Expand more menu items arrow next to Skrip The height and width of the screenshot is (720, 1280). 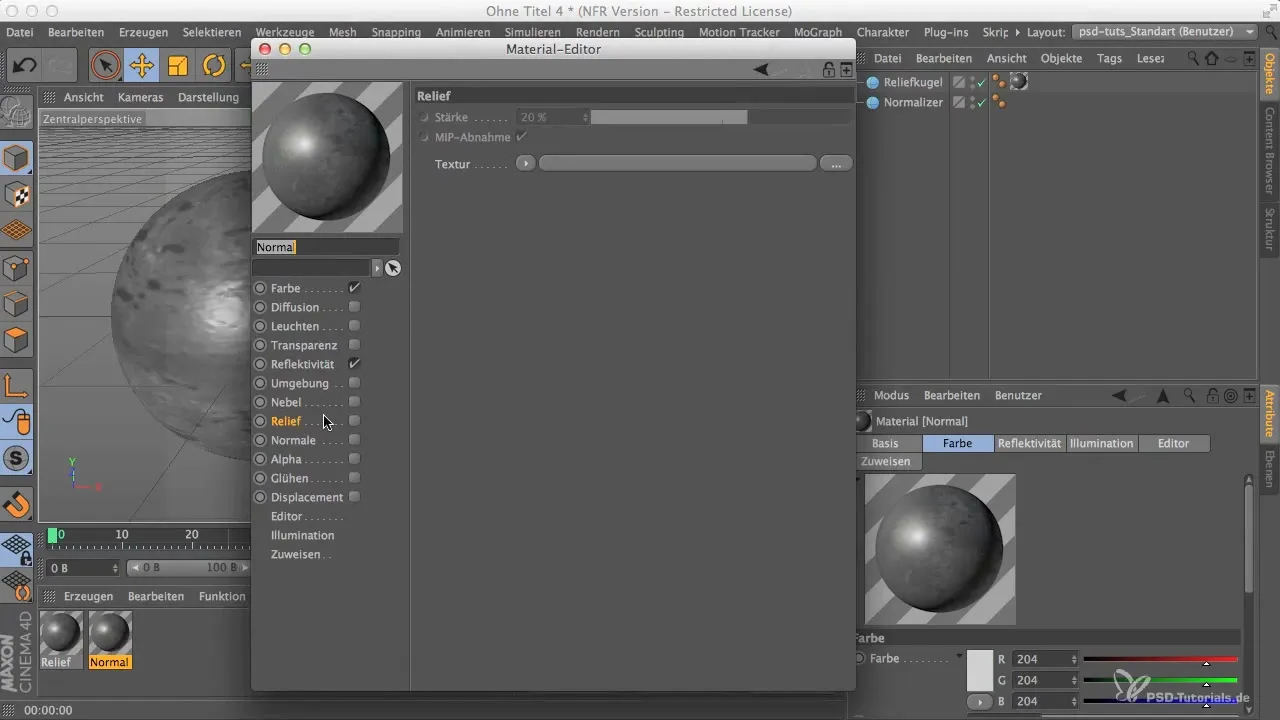point(1017,32)
